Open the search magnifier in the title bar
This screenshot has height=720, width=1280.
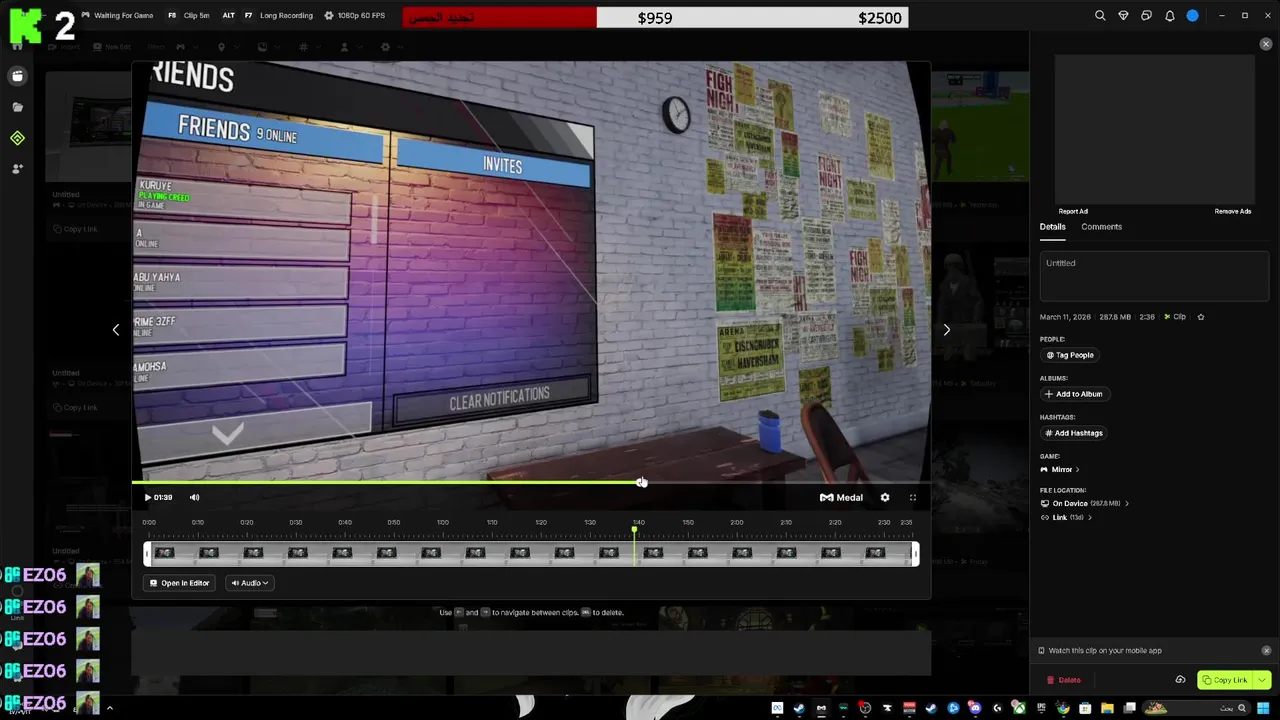[x=1100, y=16]
